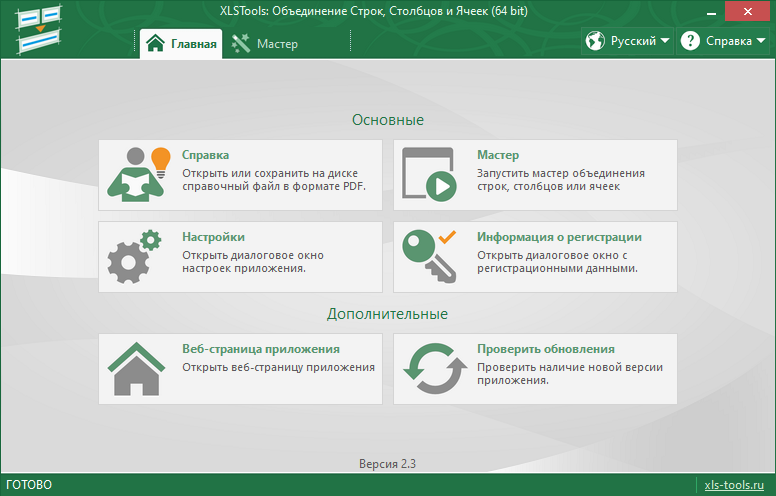Viewport: 776px width, 496px height.
Task: Click the 'Дополнительные' section heading
Action: pyautogui.click(x=388, y=314)
